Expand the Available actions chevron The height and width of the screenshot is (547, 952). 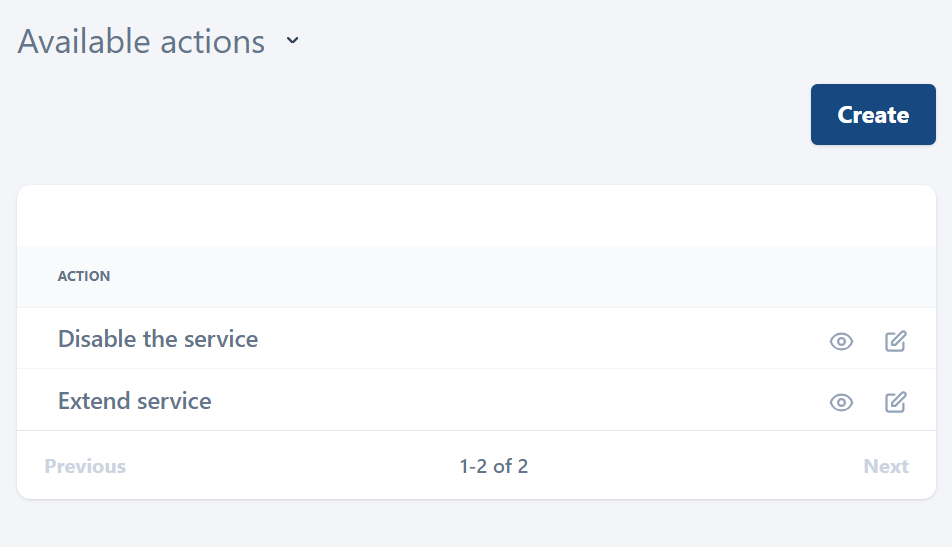292,42
